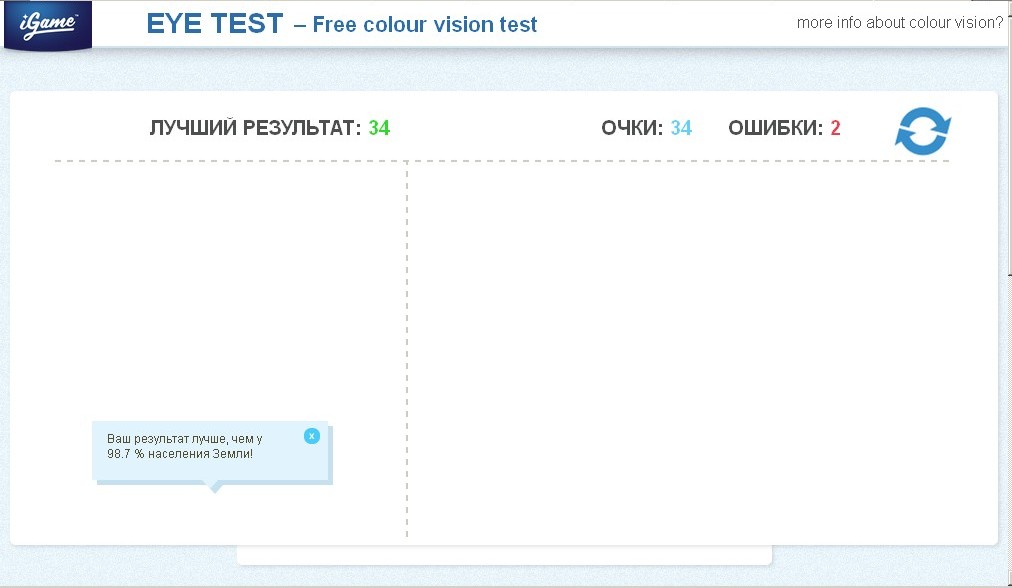Click the tooltip's pointer arrow tip
Screen dimensions: 1012x588
coord(215,489)
